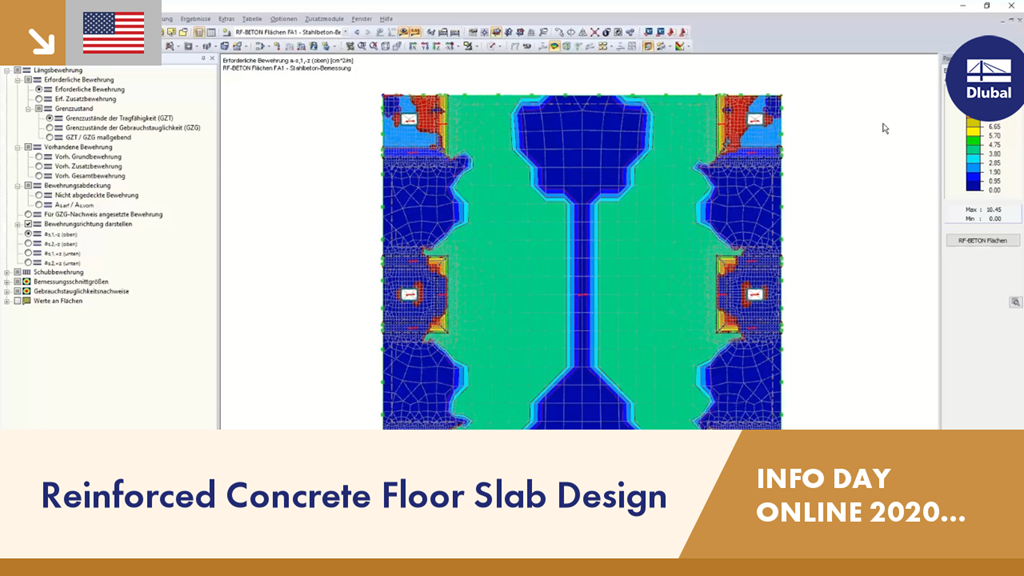The width and height of the screenshot is (1024, 576).
Task: Open the Hilfe menu
Action: tap(387, 19)
